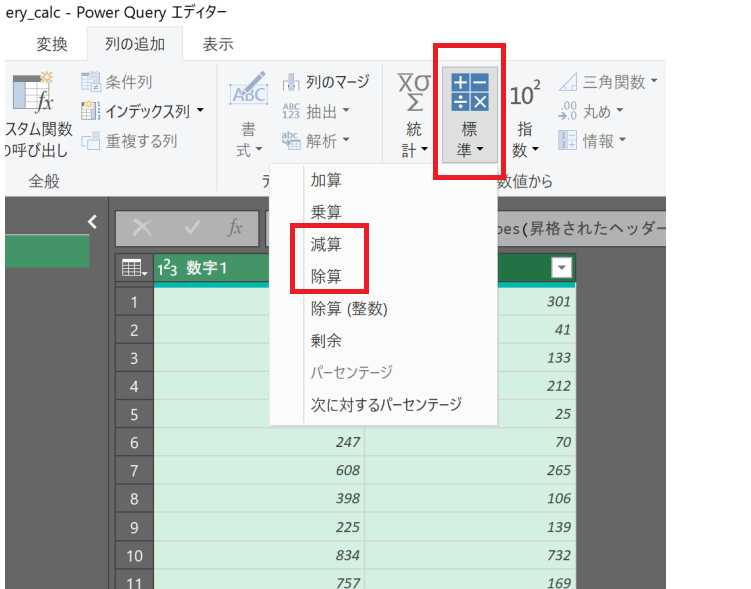Click the 指数 (Scientific) 10² icon
Viewport: 751px width, 589px height.
tap(525, 96)
